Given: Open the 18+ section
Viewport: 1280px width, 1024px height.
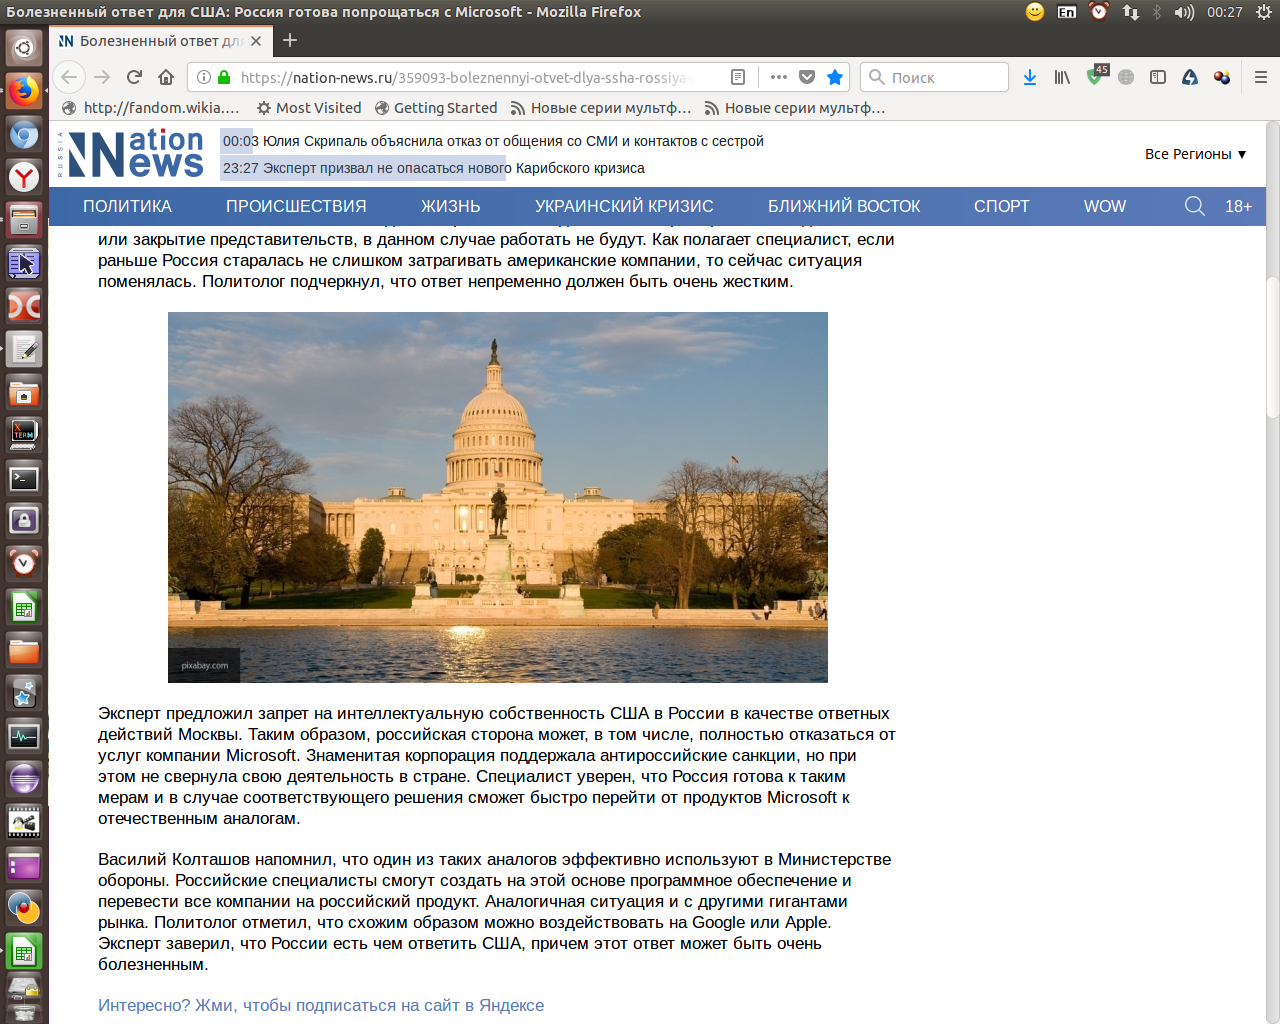Looking at the screenshot, I should [x=1238, y=206].
